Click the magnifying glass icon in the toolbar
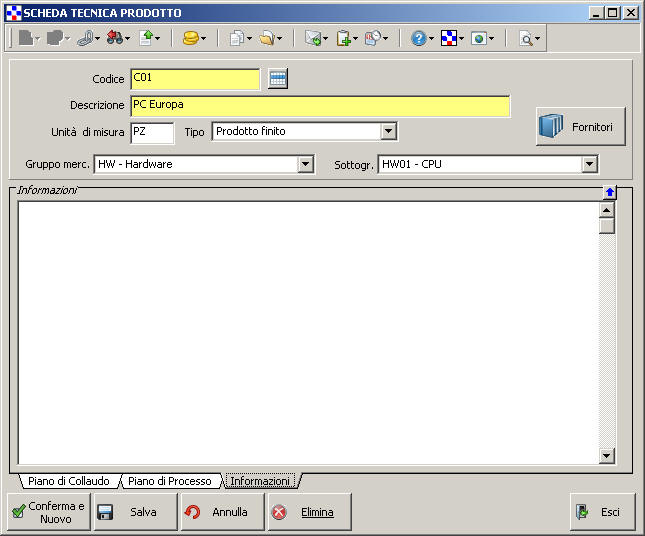Screen dimensions: 645x536 pos(525,38)
